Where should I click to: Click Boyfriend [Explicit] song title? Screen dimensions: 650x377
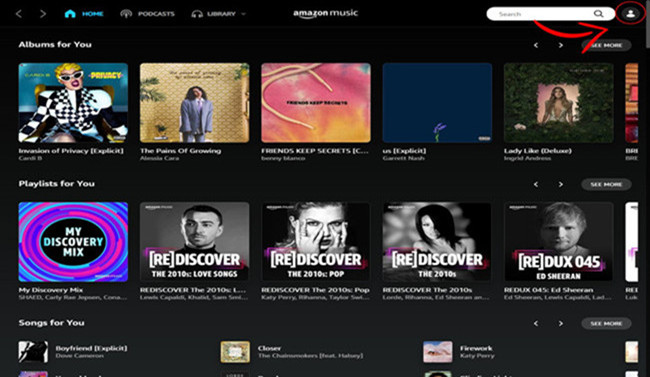coord(91,348)
